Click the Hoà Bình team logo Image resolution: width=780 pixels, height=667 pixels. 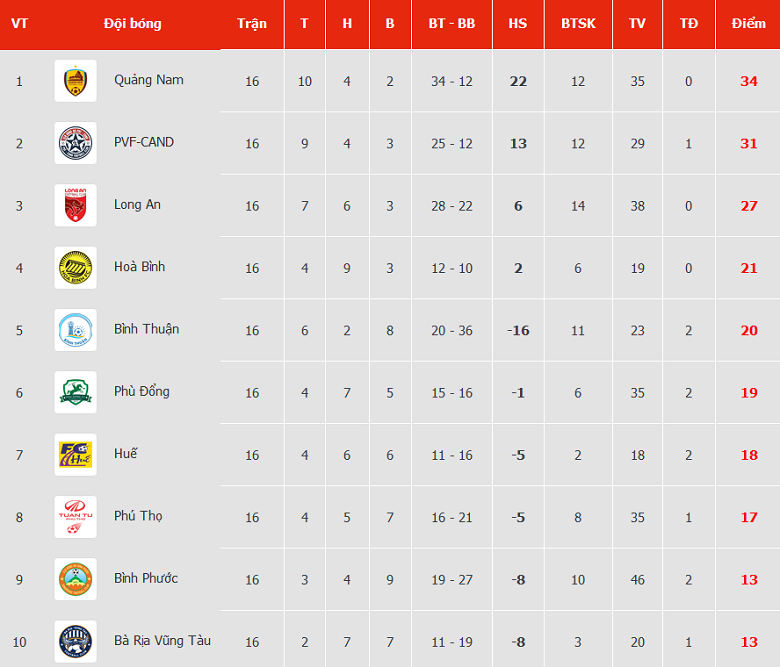(75, 268)
